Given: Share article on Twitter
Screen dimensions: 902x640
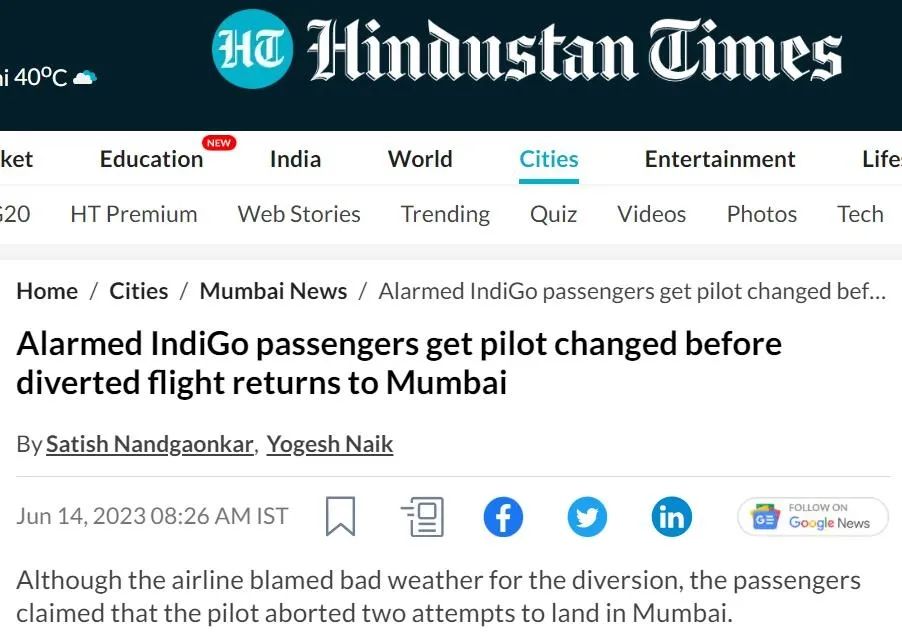Looking at the screenshot, I should (587, 516).
